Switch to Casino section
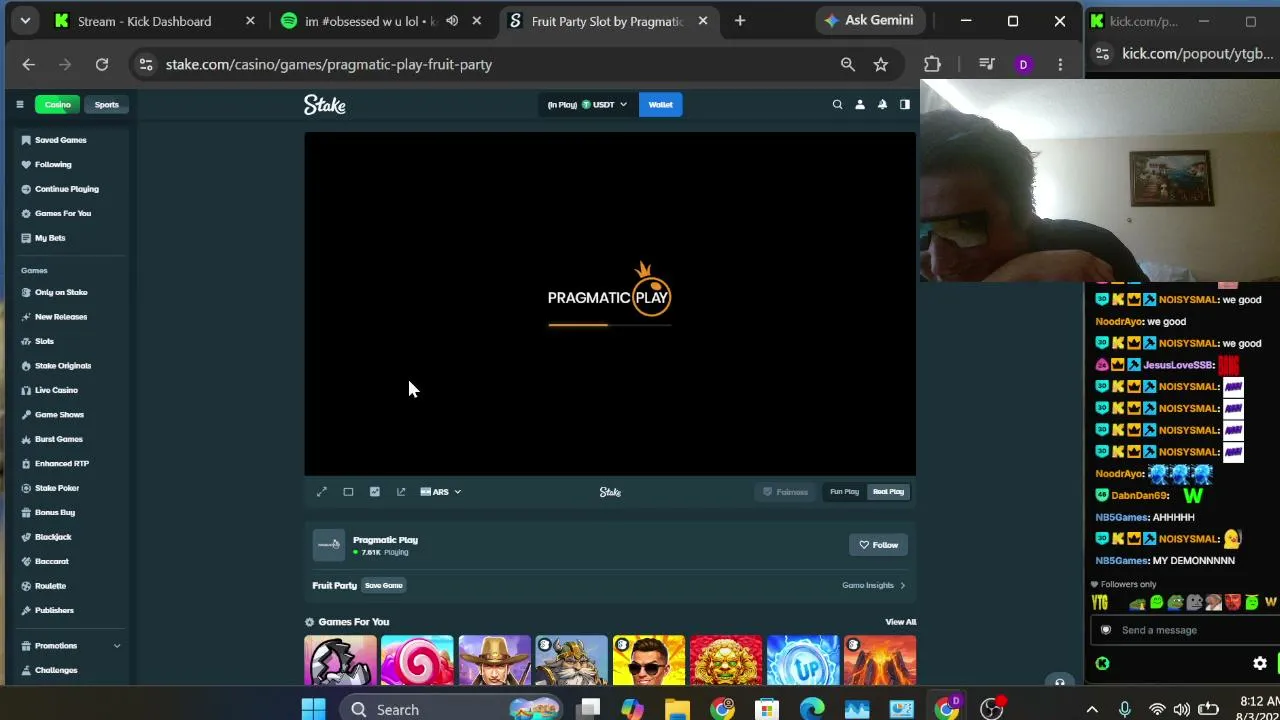Viewport: 1280px width, 720px height. [57, 104]
